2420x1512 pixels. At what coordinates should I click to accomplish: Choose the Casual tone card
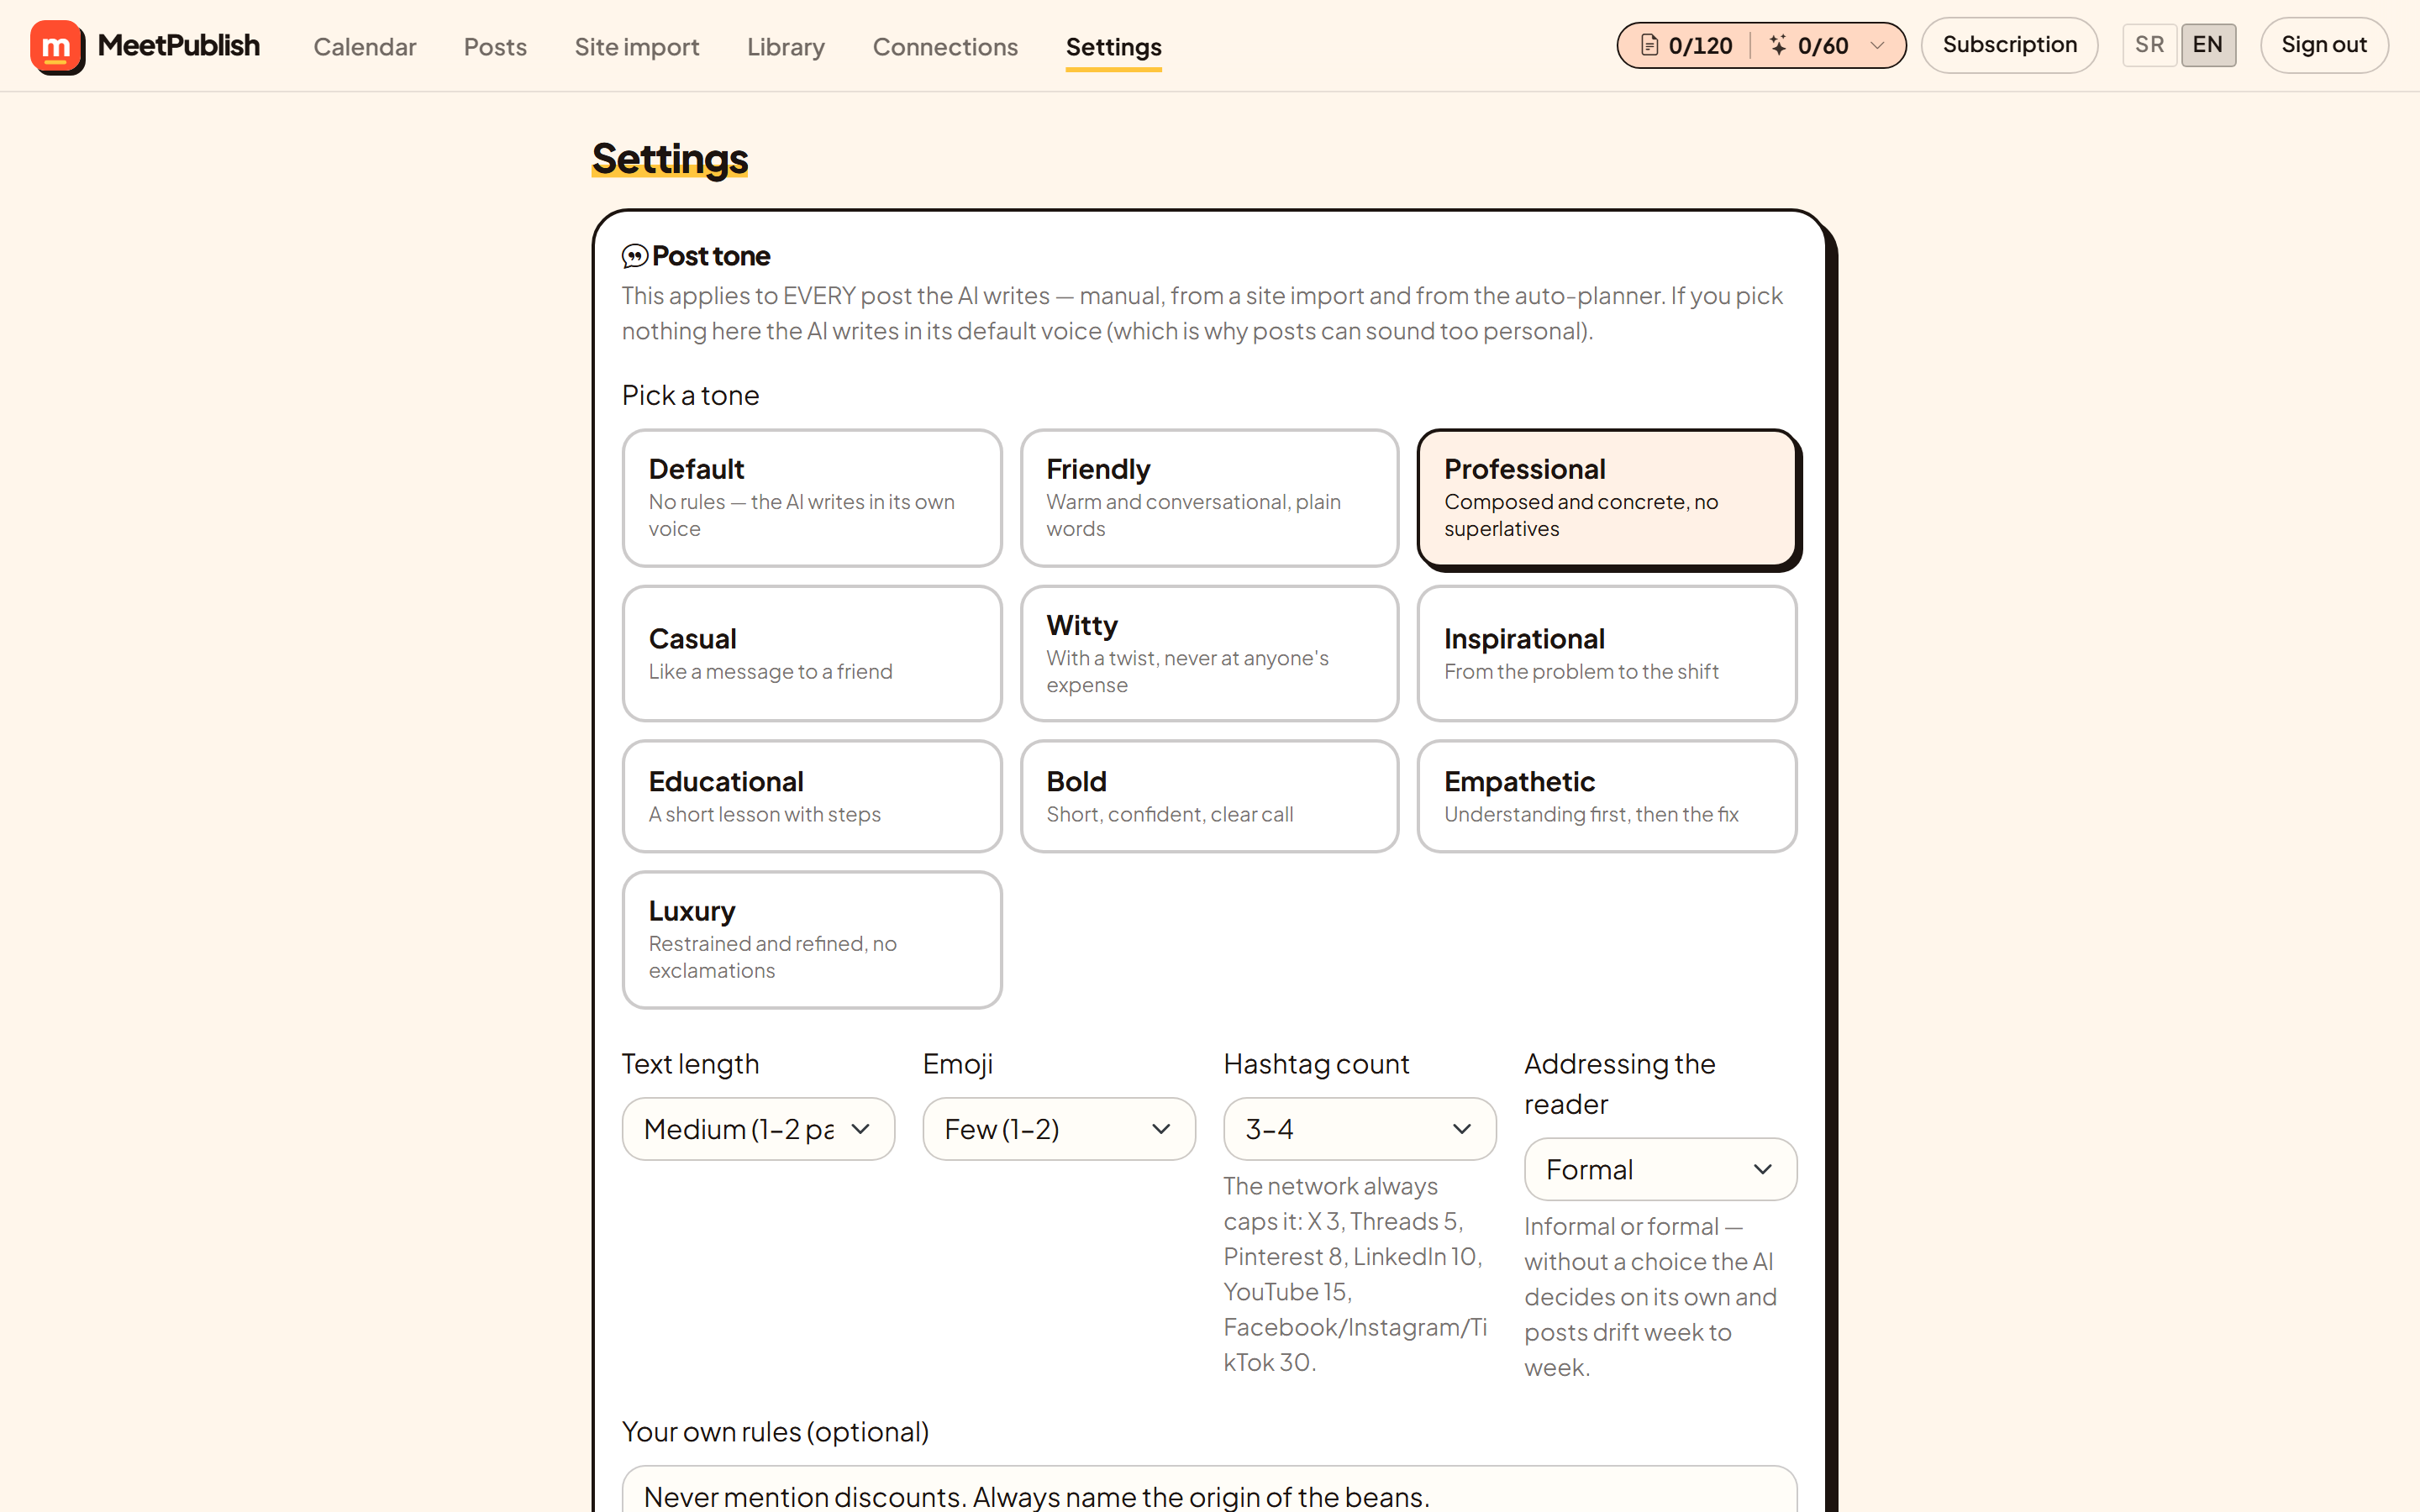(811, 653)
